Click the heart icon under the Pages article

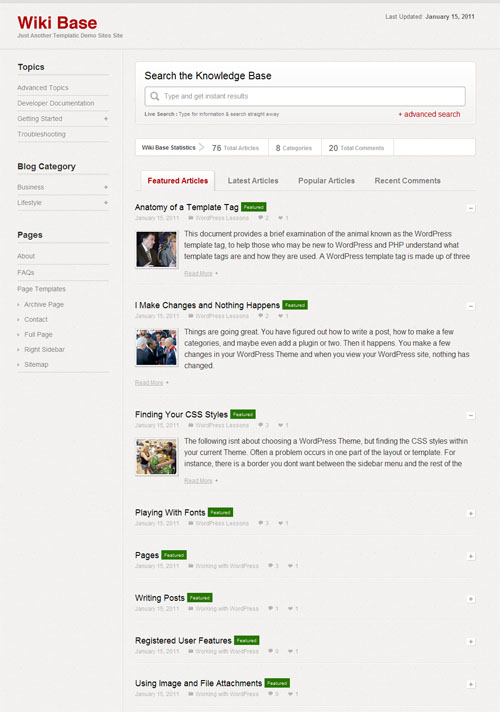click(291, 566)
